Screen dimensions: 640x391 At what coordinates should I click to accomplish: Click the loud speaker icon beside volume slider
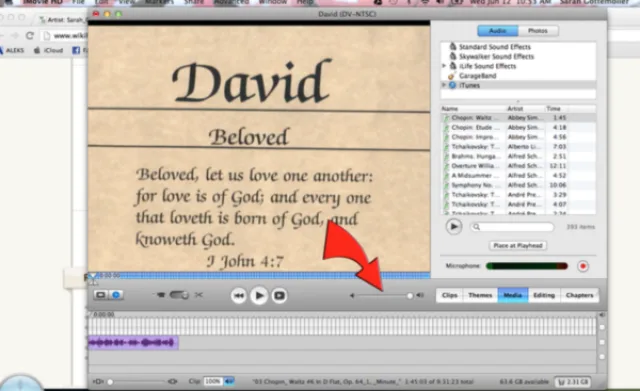(x=420, y=295)
